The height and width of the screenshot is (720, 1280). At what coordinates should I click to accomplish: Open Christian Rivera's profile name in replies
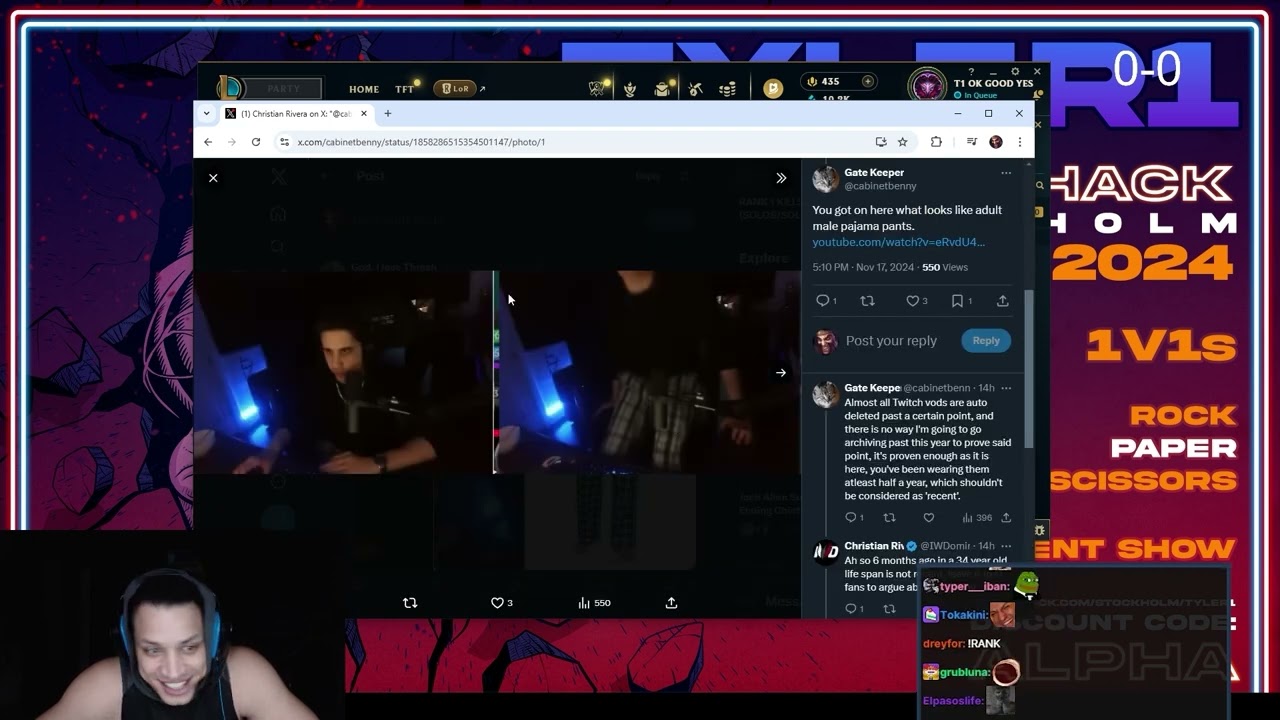(874, 546)
